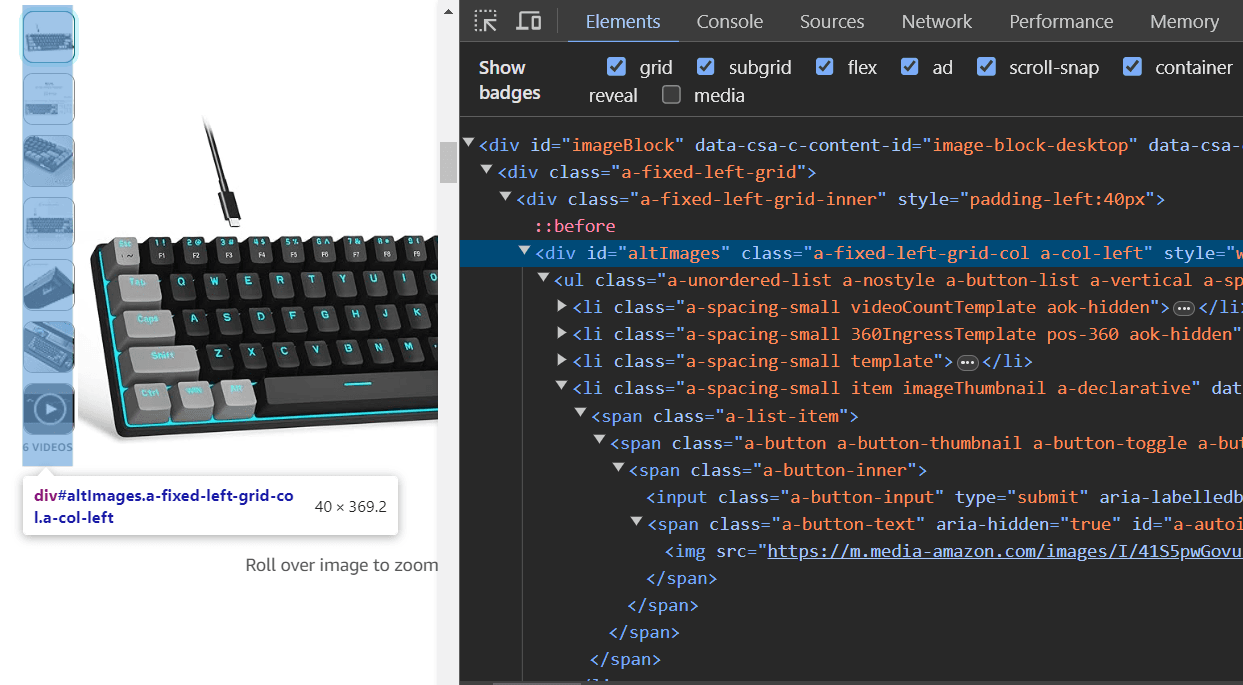Click the ellipsis badge in template li row
The height and width of the screenshot is (685, 1243).
coord(968,362)
